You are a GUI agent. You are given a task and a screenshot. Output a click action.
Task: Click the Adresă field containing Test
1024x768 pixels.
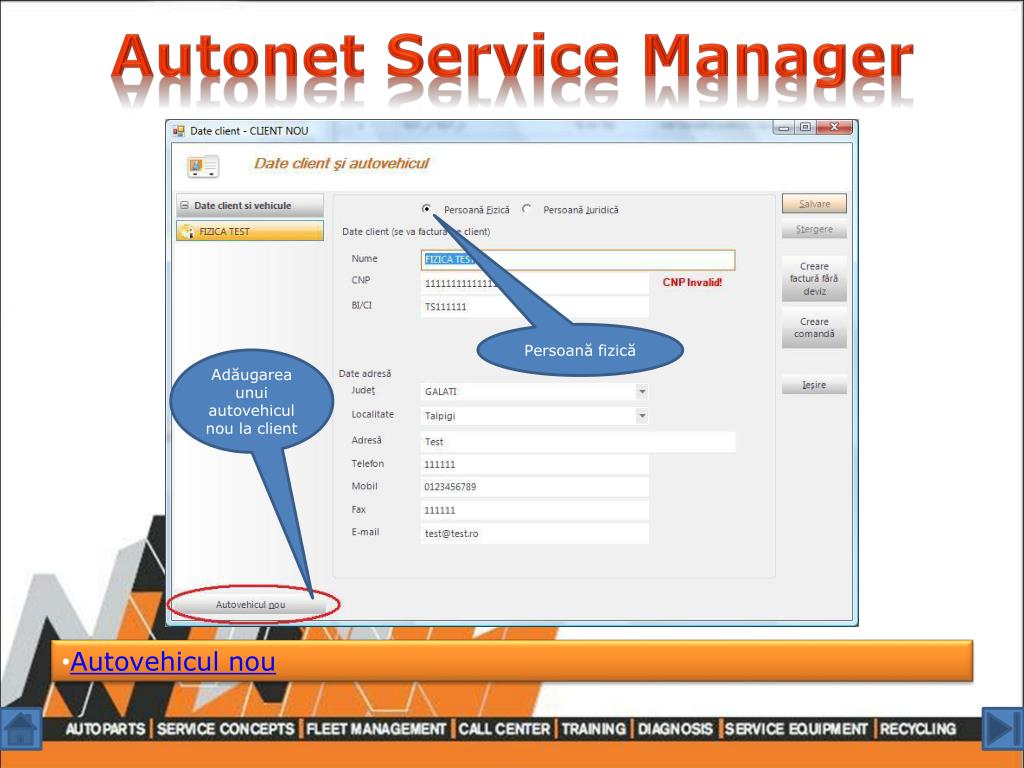click(x=578, y=442)
